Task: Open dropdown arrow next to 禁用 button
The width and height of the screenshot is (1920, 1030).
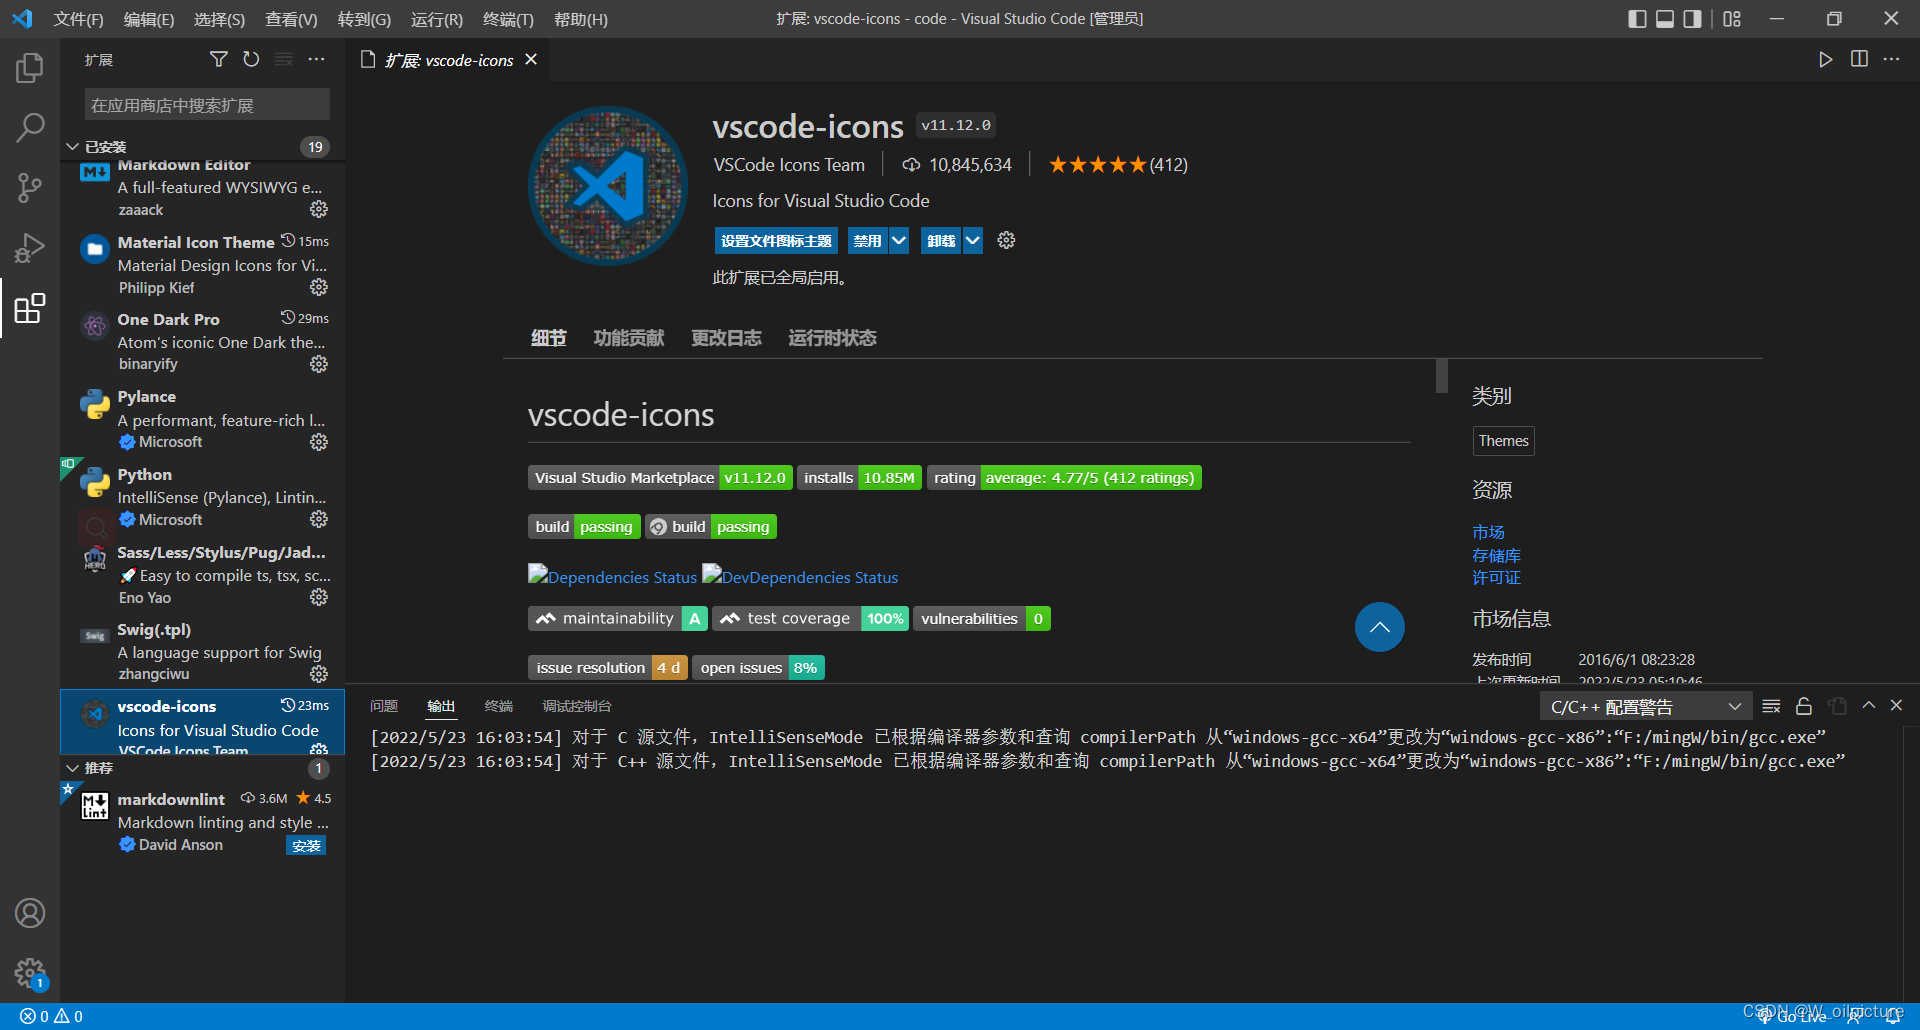Action: tap(899, 240)
